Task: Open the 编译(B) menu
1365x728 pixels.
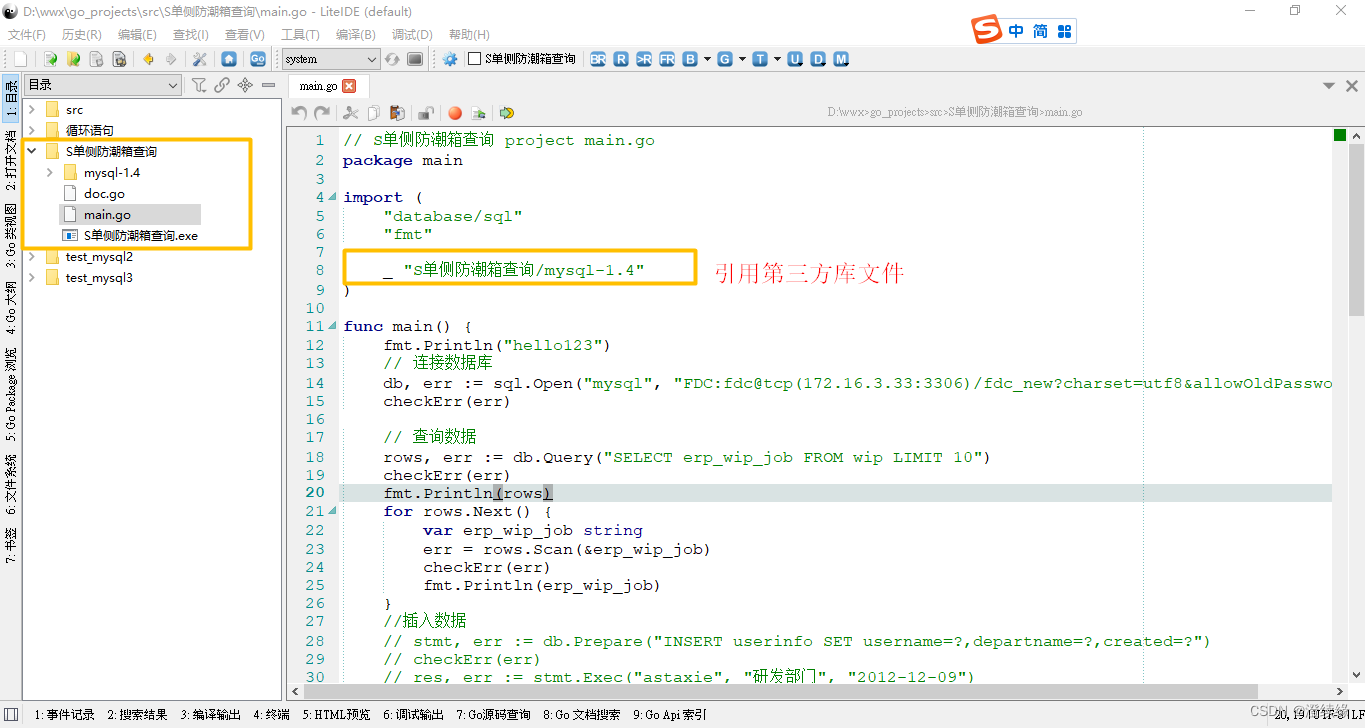Action: [355, 34]
